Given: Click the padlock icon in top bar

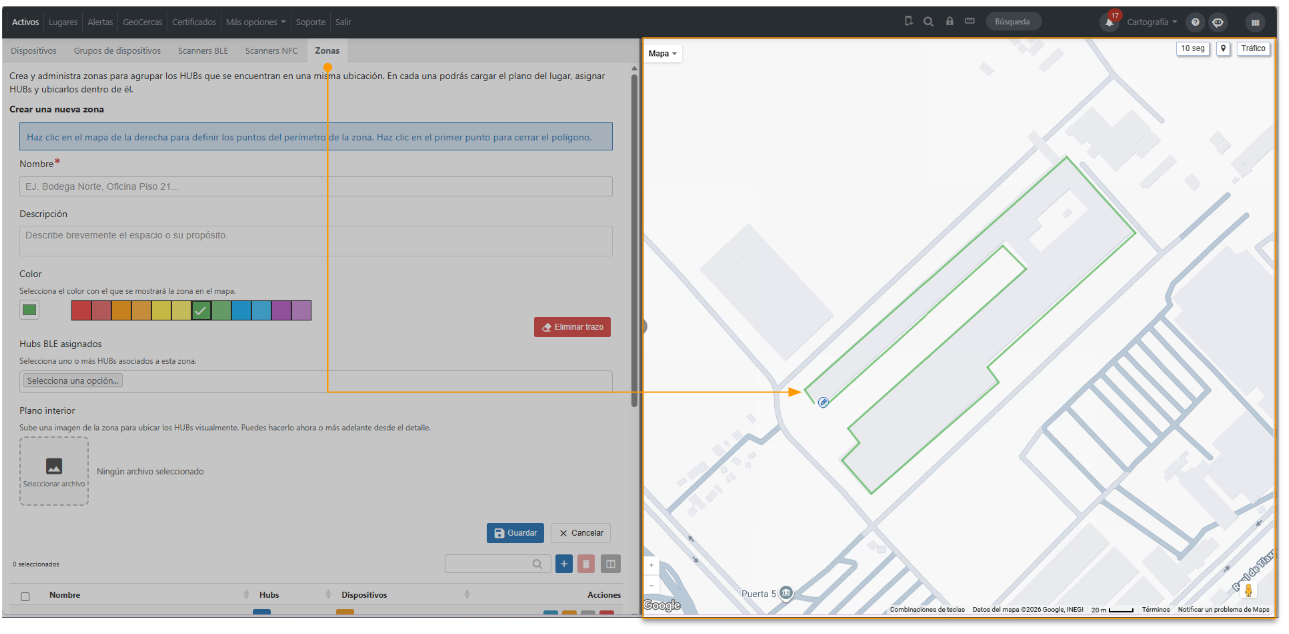Looking at the screenshot, I should click(949, 21).
